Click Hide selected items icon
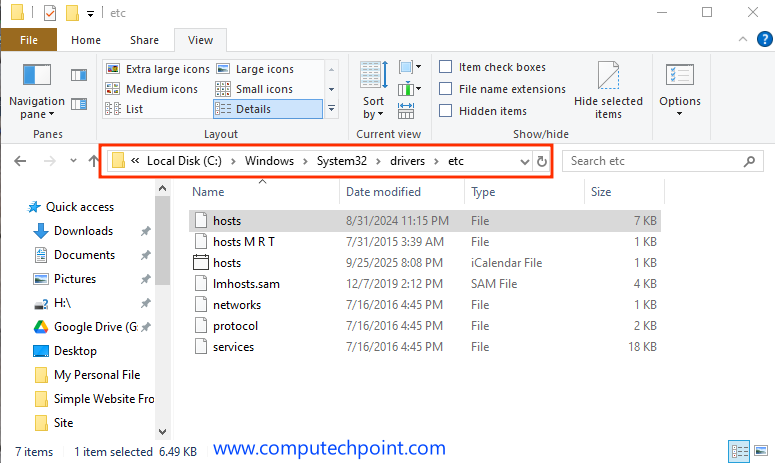This screenshot has height=463, width=775. [x=608, y=78]
